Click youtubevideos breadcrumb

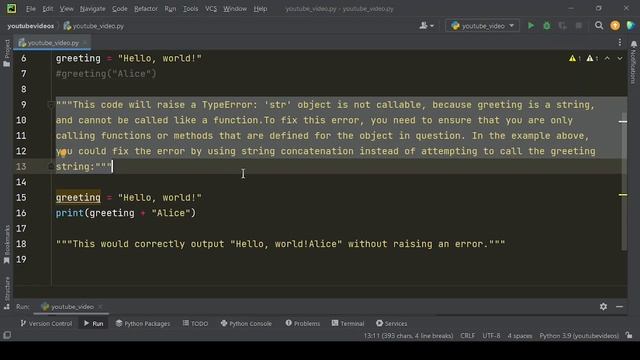31,26
